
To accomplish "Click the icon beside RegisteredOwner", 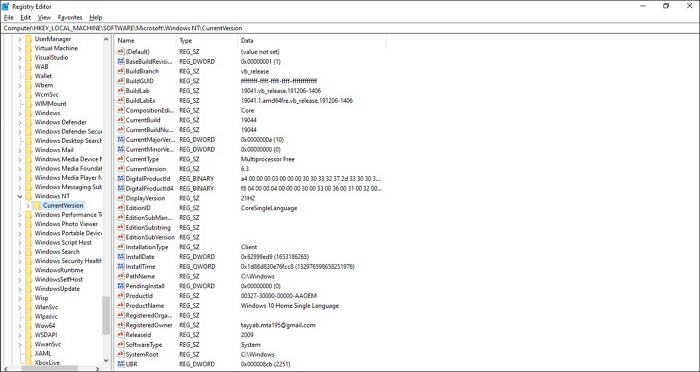I will [x=120, y=325].
